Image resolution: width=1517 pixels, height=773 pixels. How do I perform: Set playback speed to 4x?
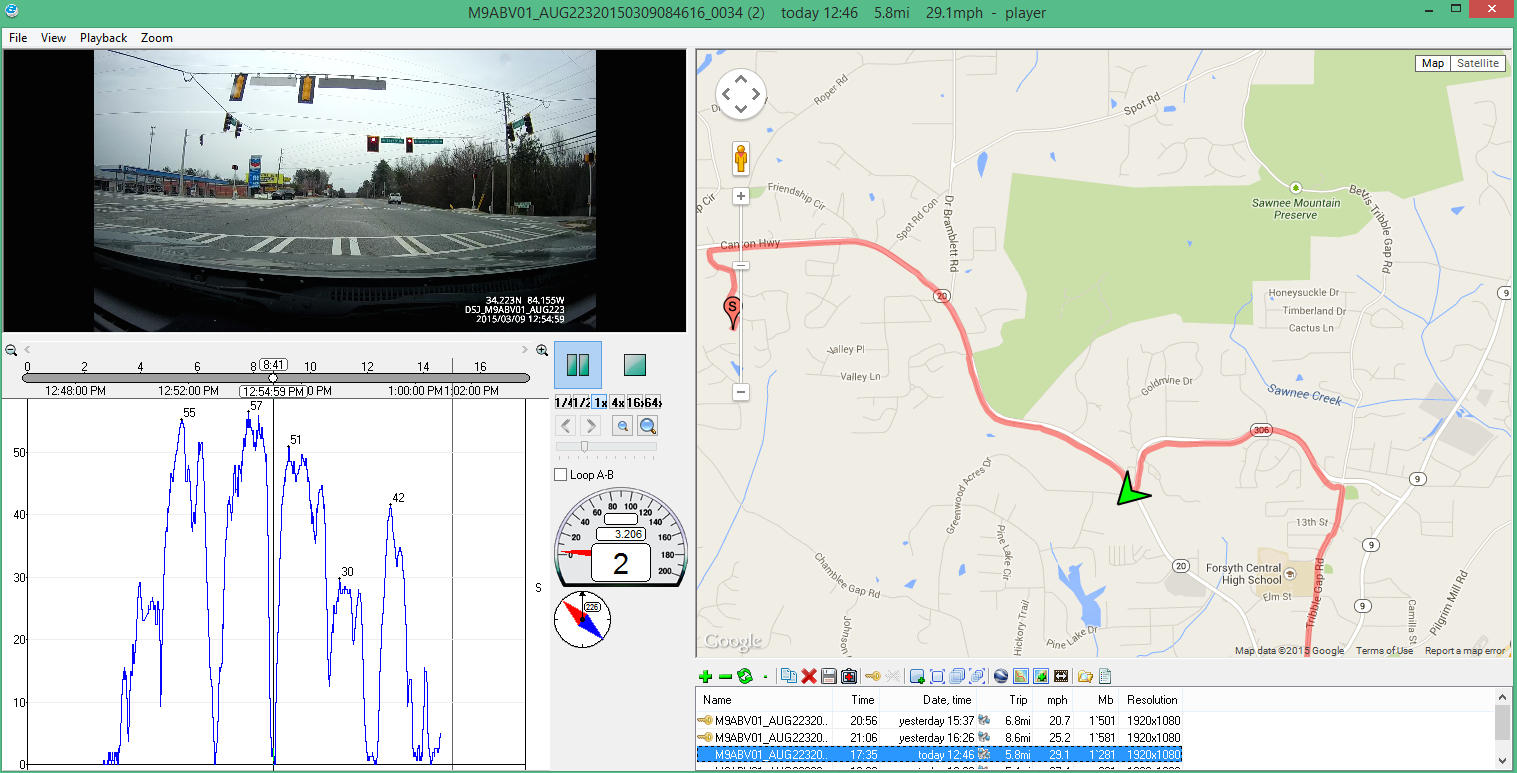click(619, 402)
